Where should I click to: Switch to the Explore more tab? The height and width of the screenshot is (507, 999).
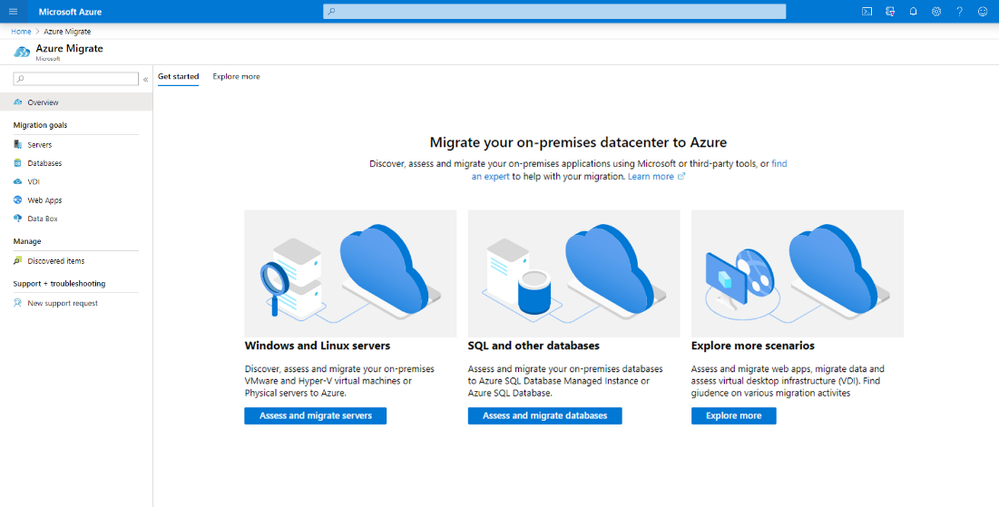236,76
